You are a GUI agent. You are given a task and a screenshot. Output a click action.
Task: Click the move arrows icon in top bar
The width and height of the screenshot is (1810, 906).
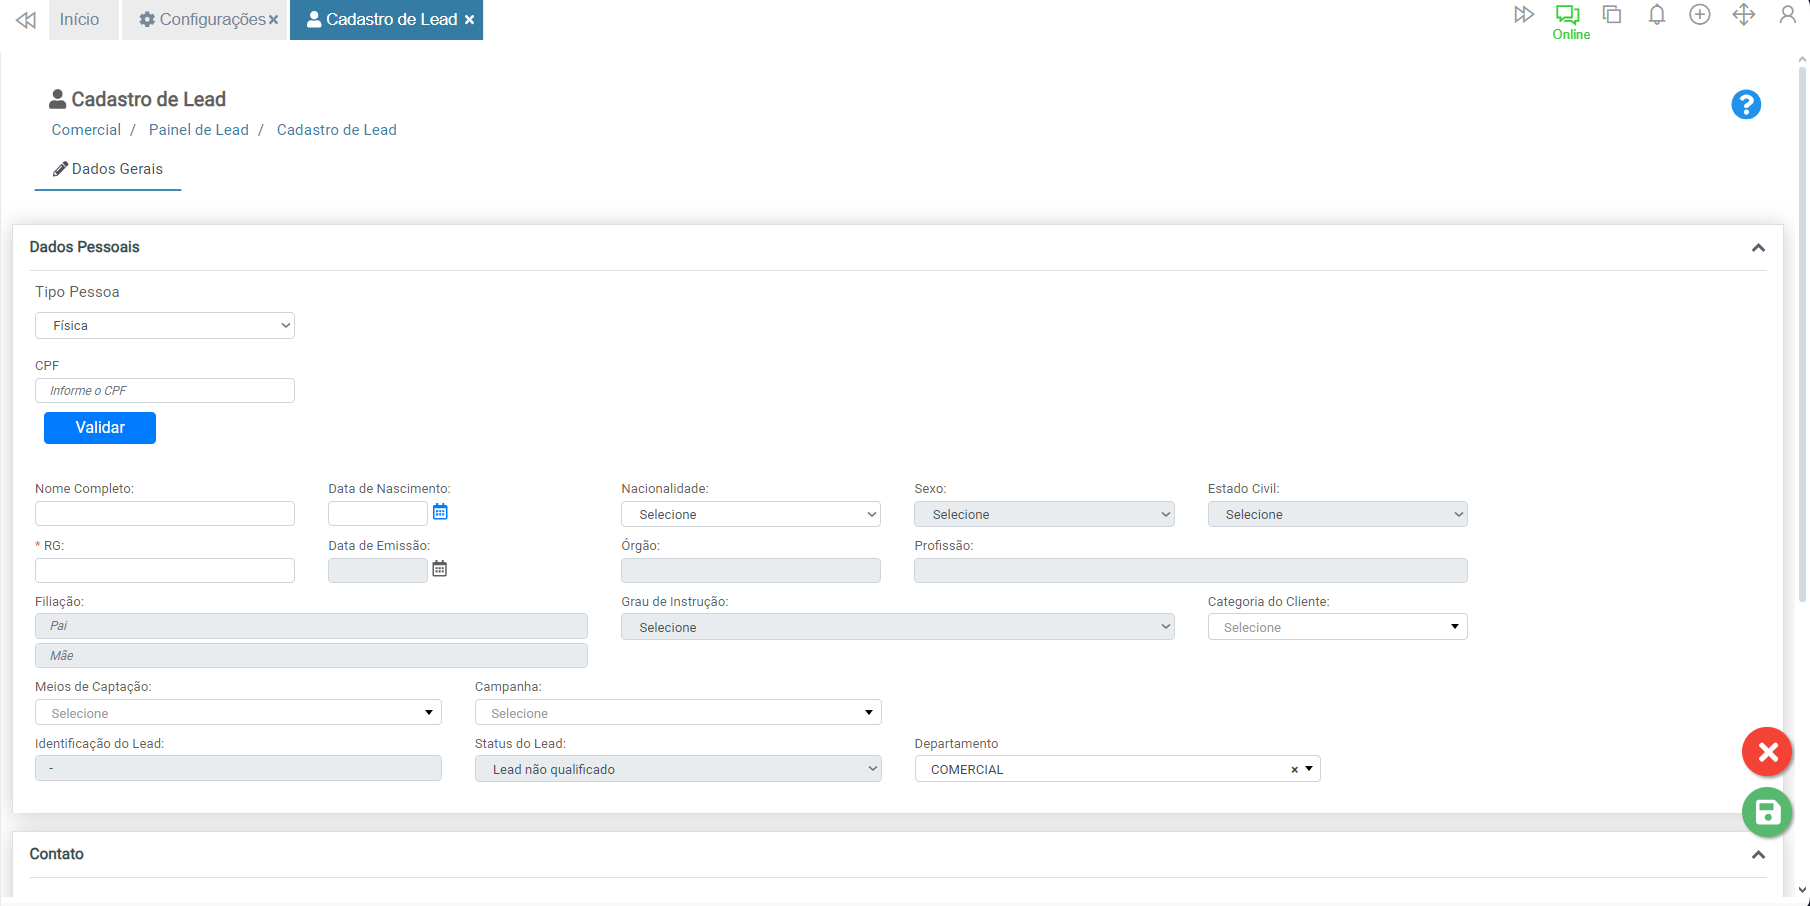(x=1743, y=15)
